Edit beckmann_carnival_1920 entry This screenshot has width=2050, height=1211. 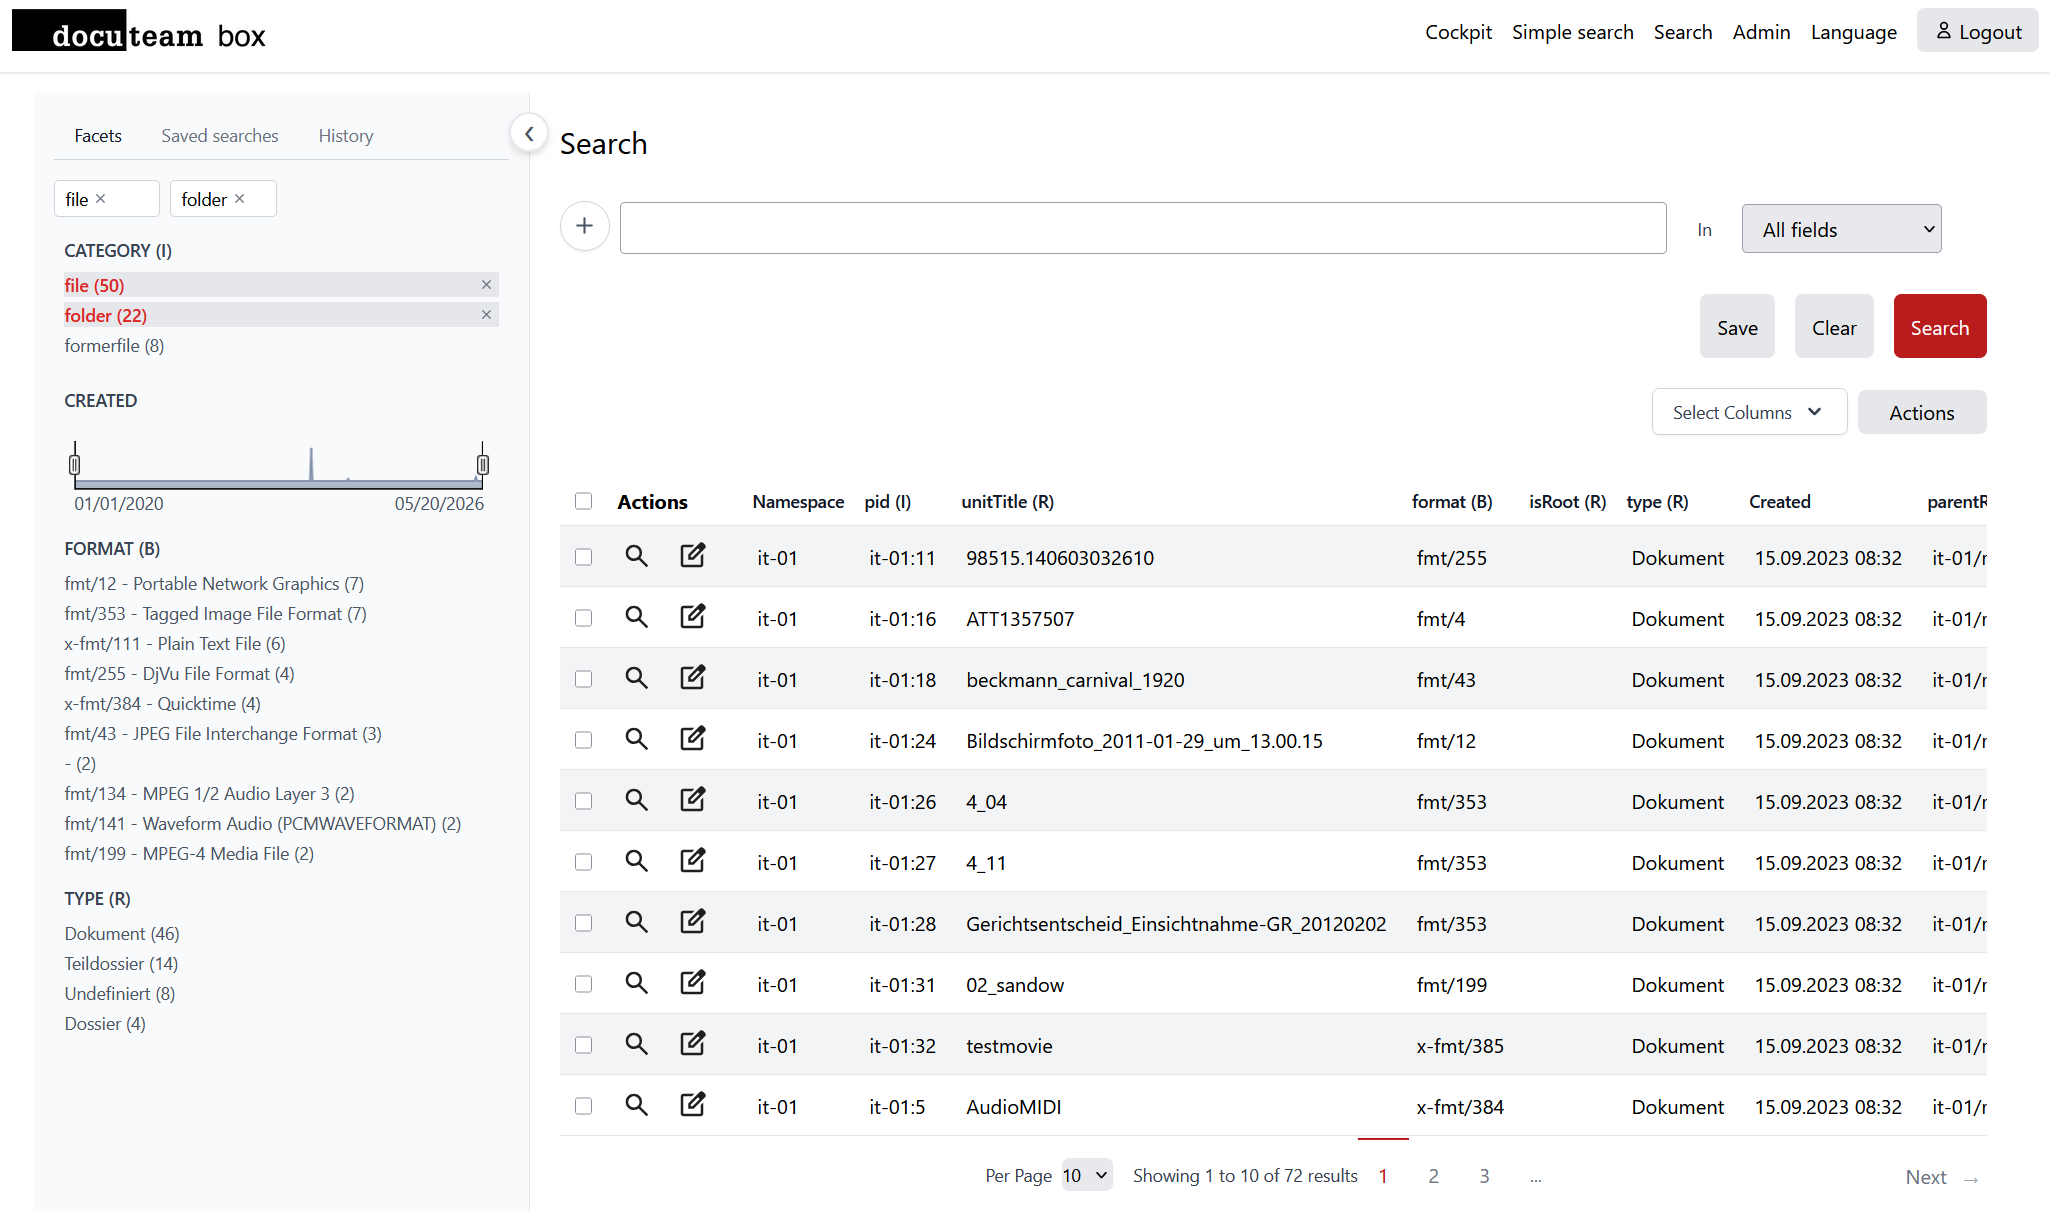(693, 677)
